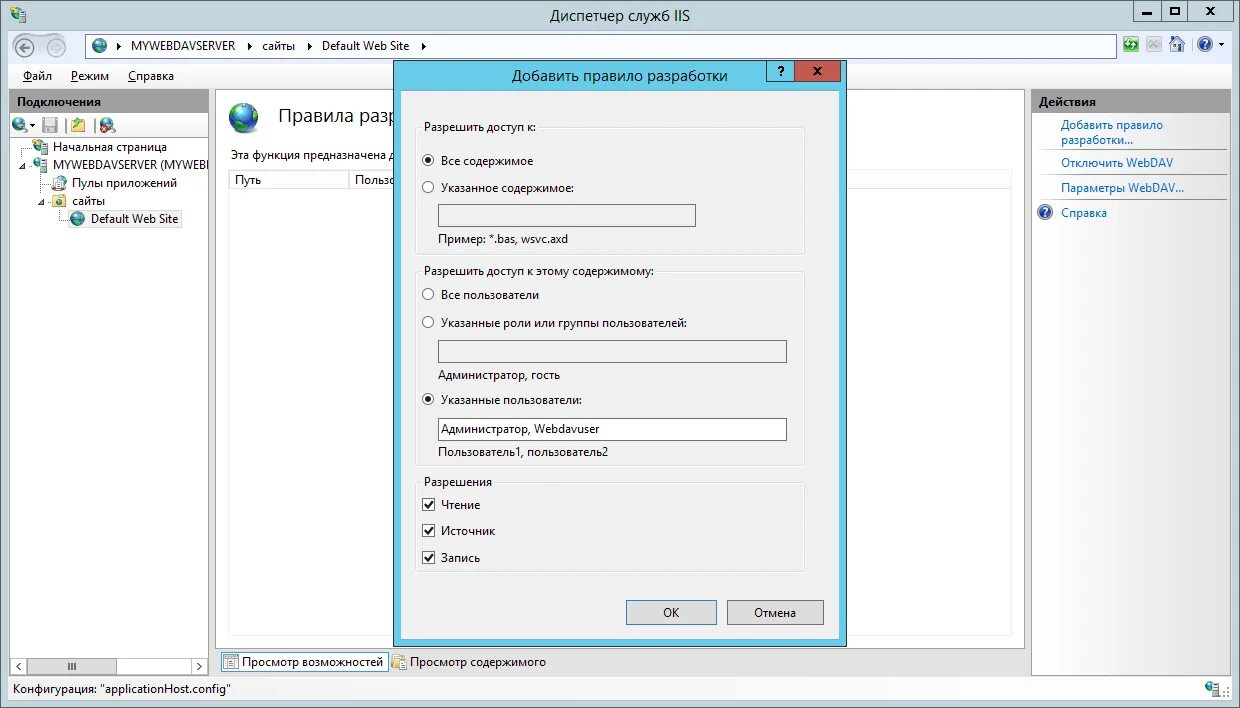Image resolution: width=1240 pixels, height=708 pixels.
Task: Click MYWEBDAVSERVER in the address breadcrumb
Action: point(183,46)
